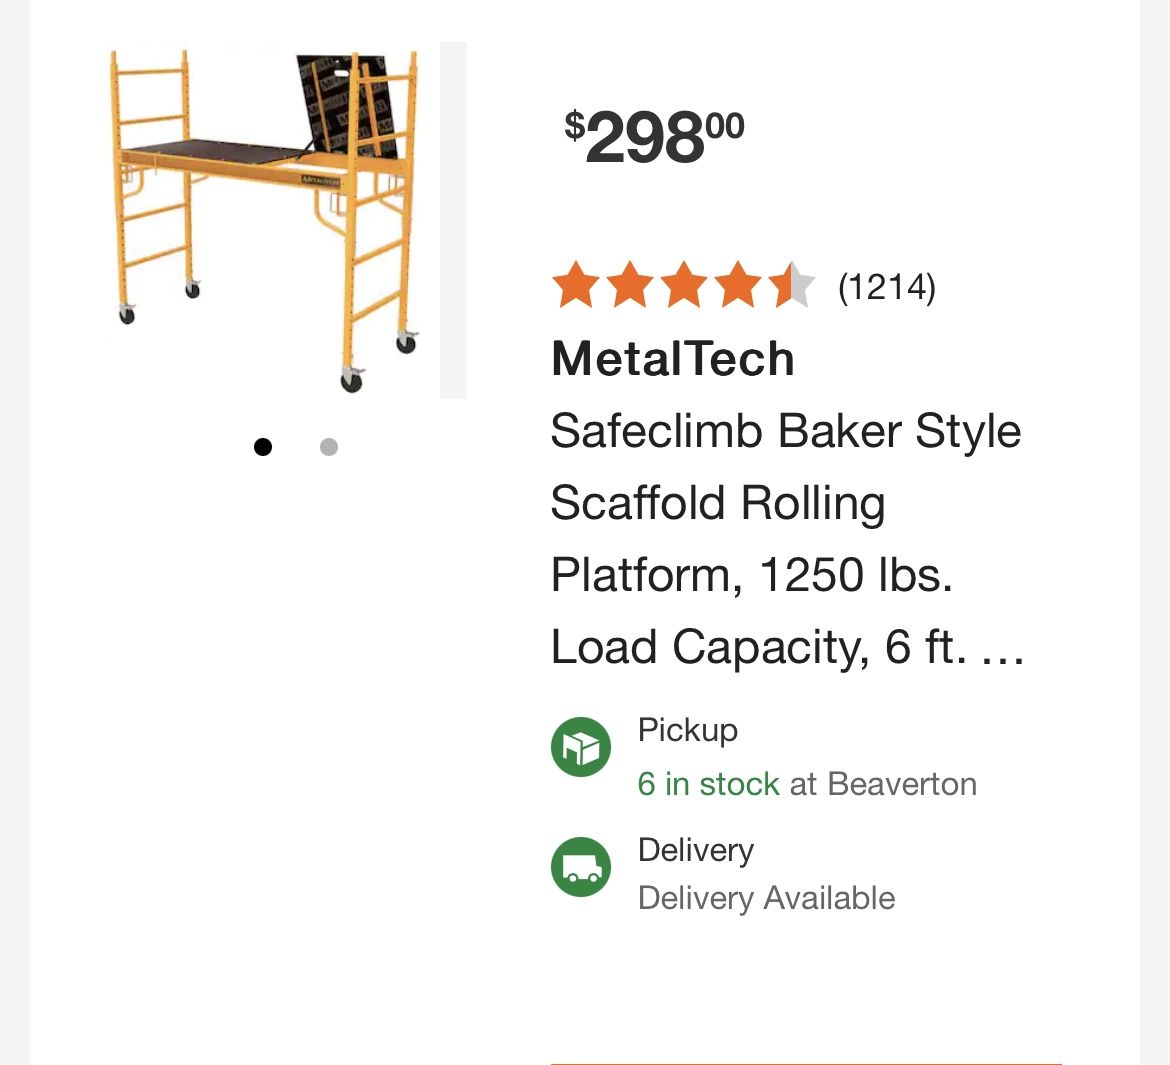Click the green Delivery truck icon
This screenshot has height=1065, width=1170.
581,866
